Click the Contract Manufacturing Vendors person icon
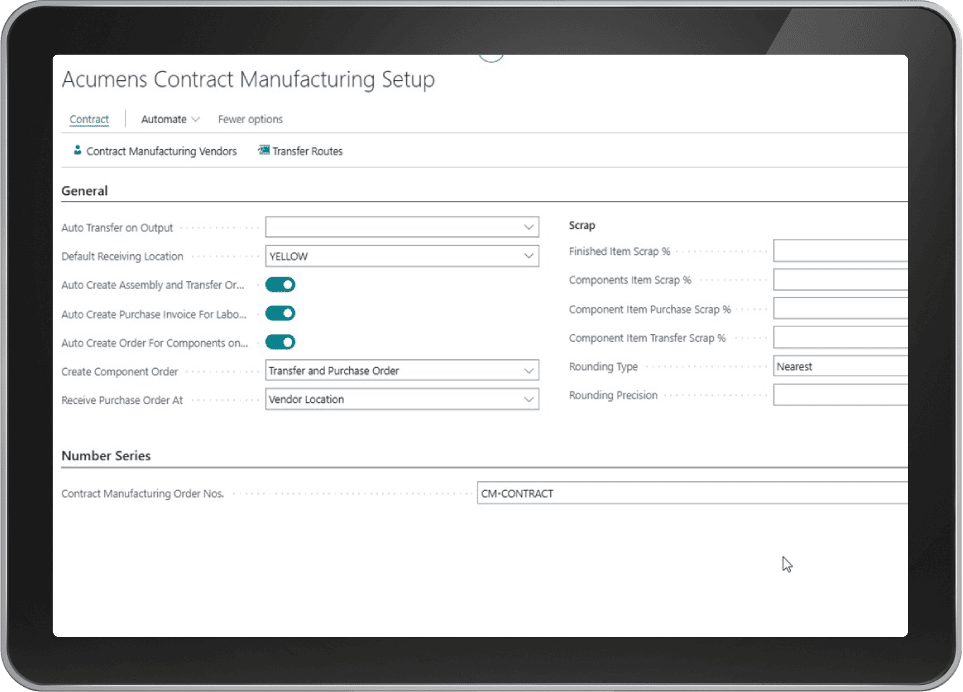This screenshot has height=692, width=963. [x=77, y=150]
